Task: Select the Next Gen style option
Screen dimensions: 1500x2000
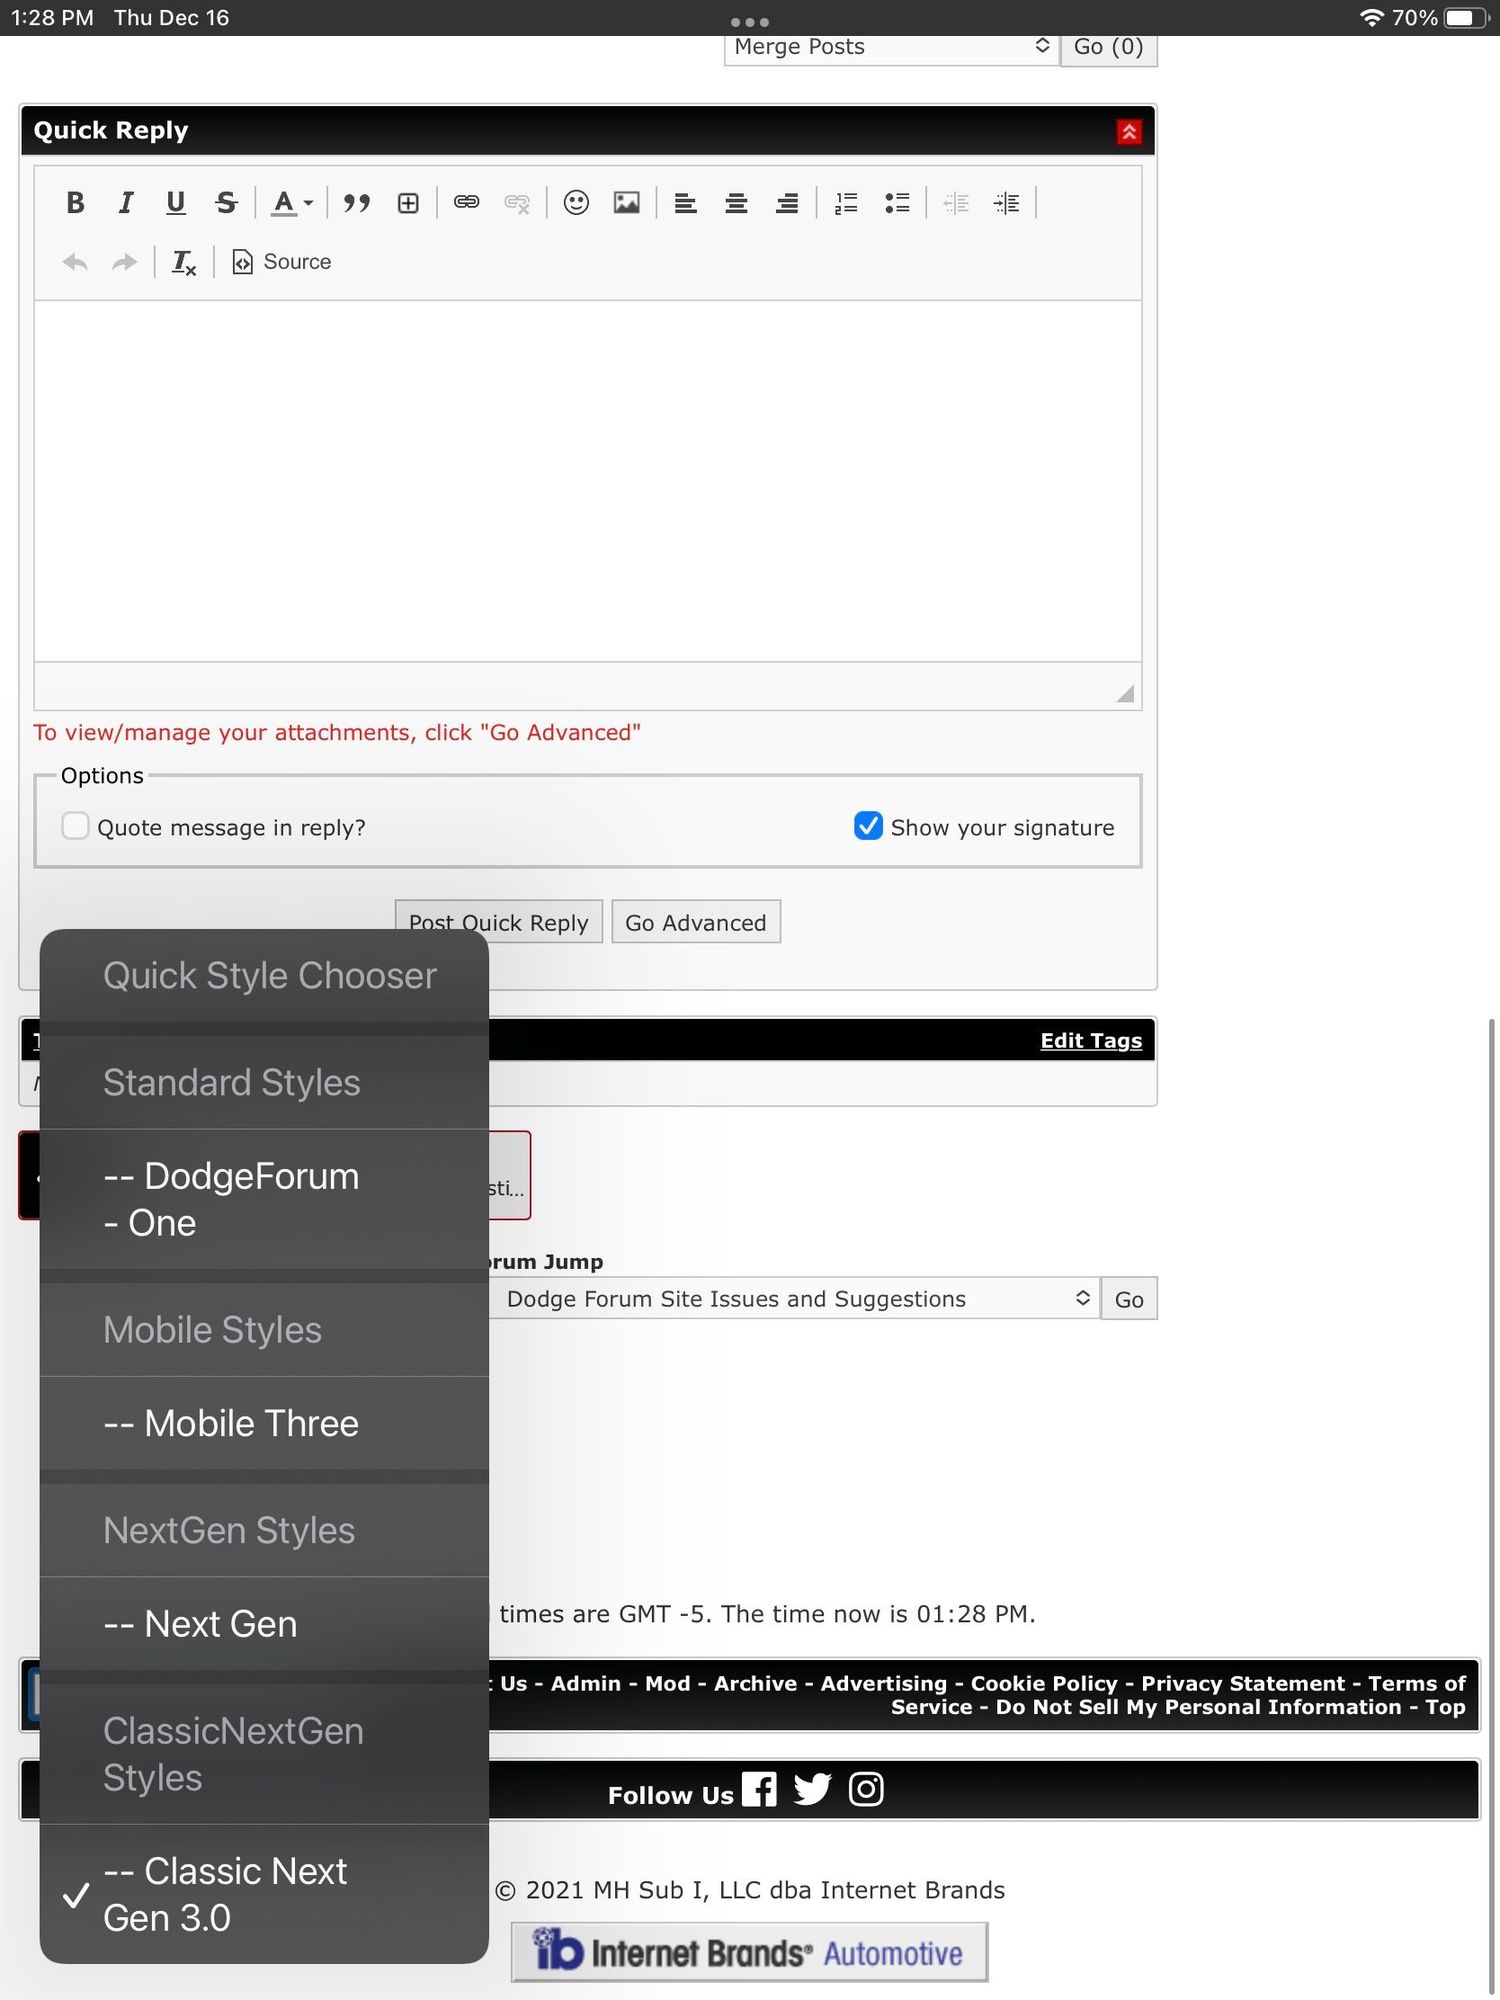Action: pyautogui.click(x=220, y=1624)
